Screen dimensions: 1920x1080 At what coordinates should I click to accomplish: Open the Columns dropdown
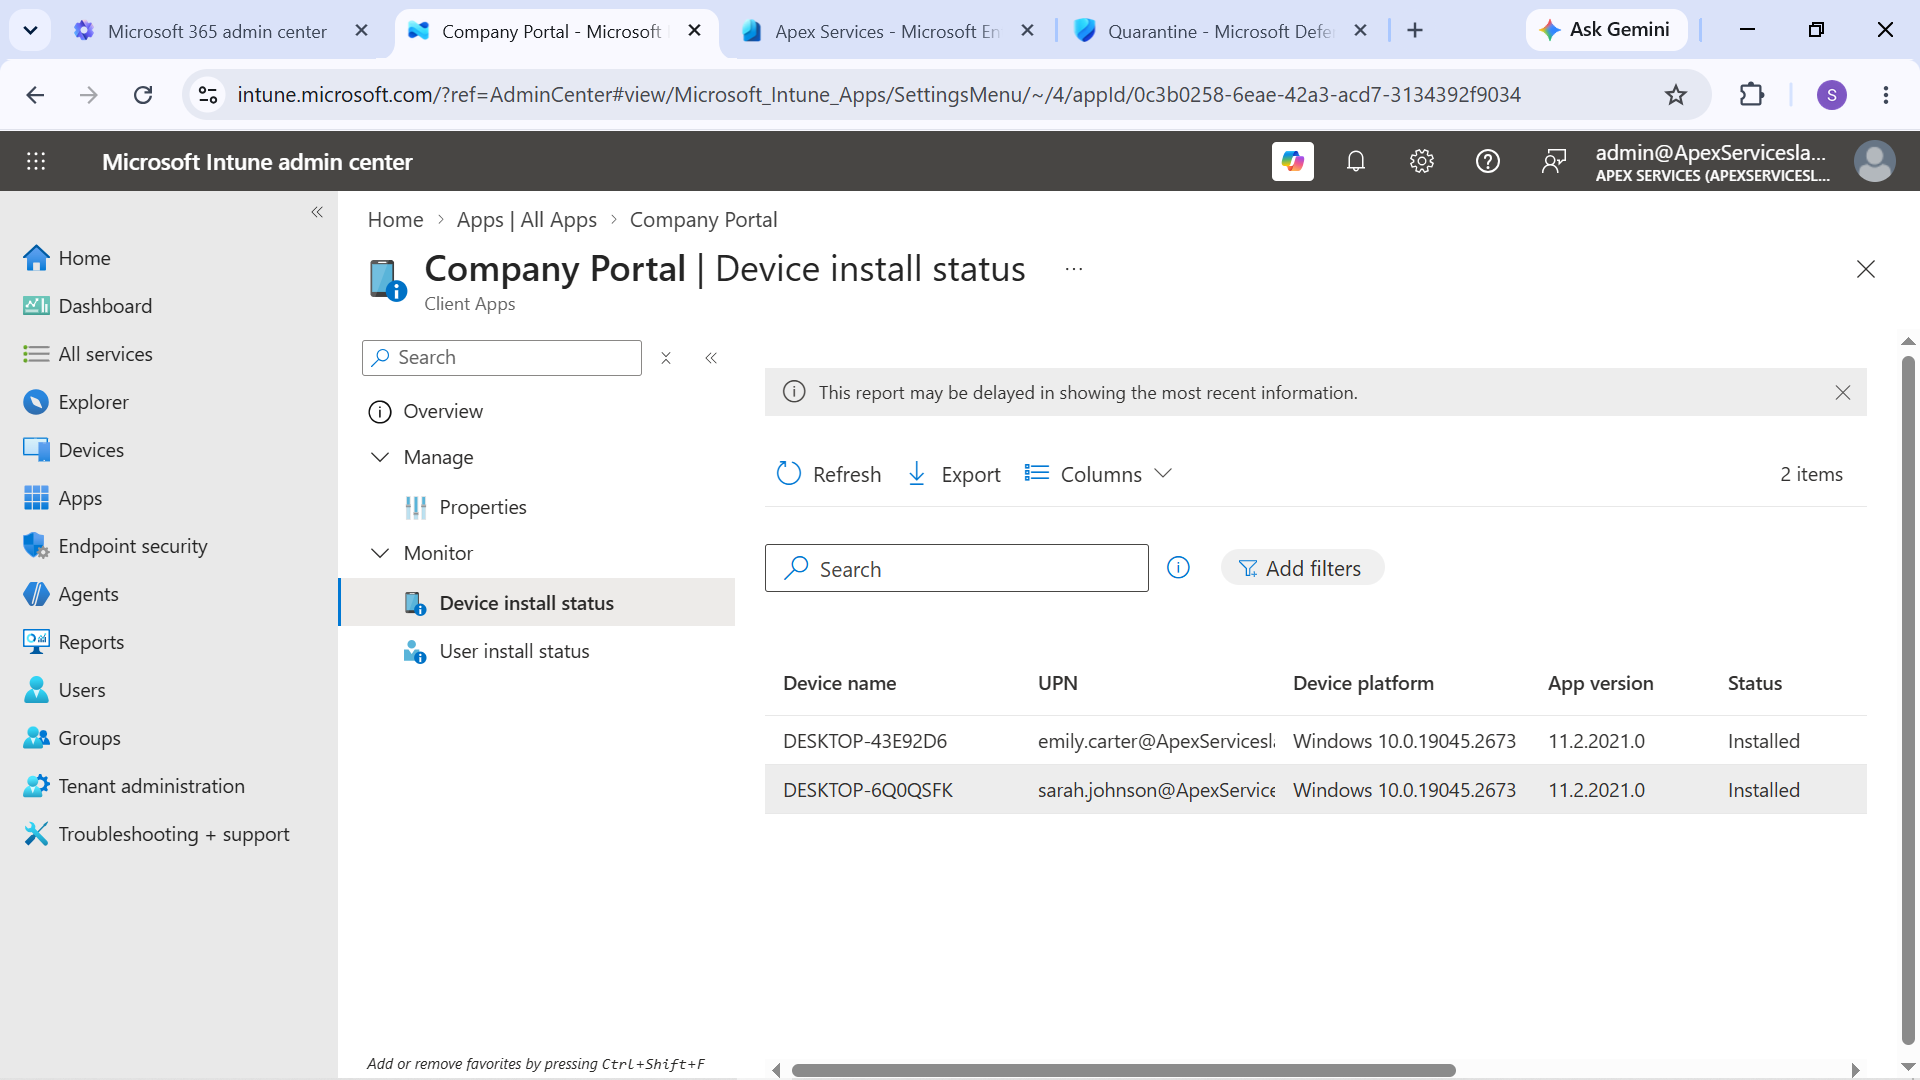click(x=1098, y=474)
